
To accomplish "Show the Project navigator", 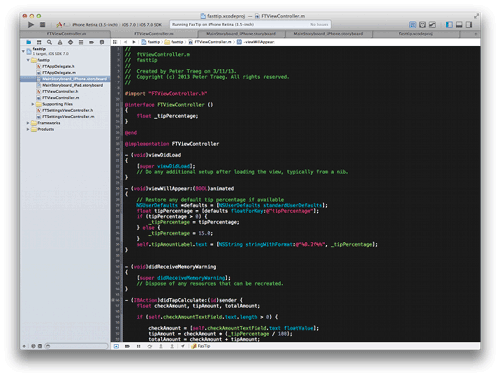I will tap(29, 42).
